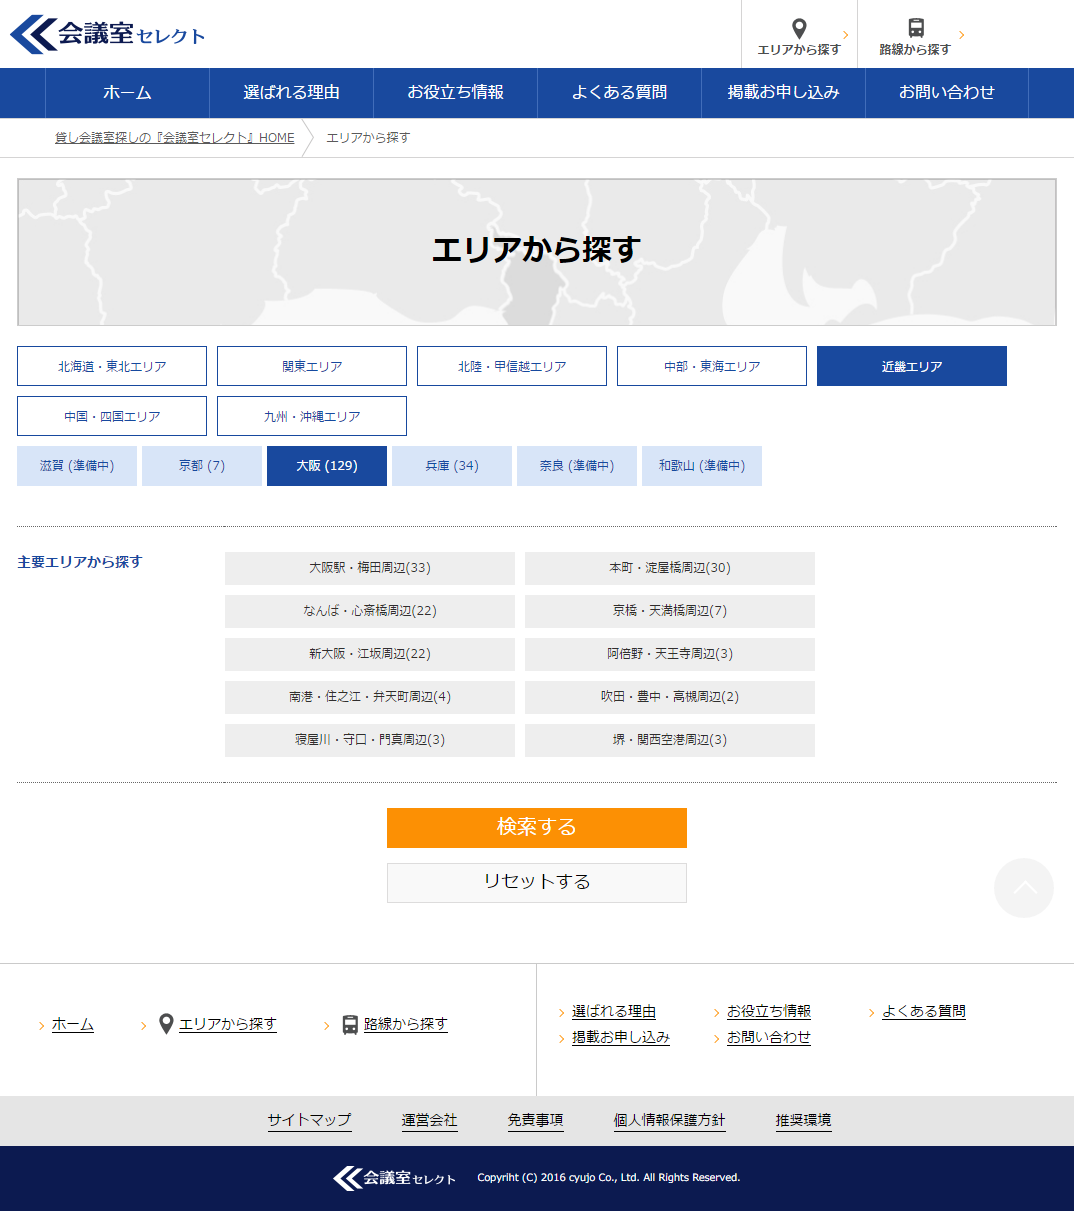Screen dimensions: 1074x1211
Task: Click the リセットする button
Action: [x=537, y=883]
